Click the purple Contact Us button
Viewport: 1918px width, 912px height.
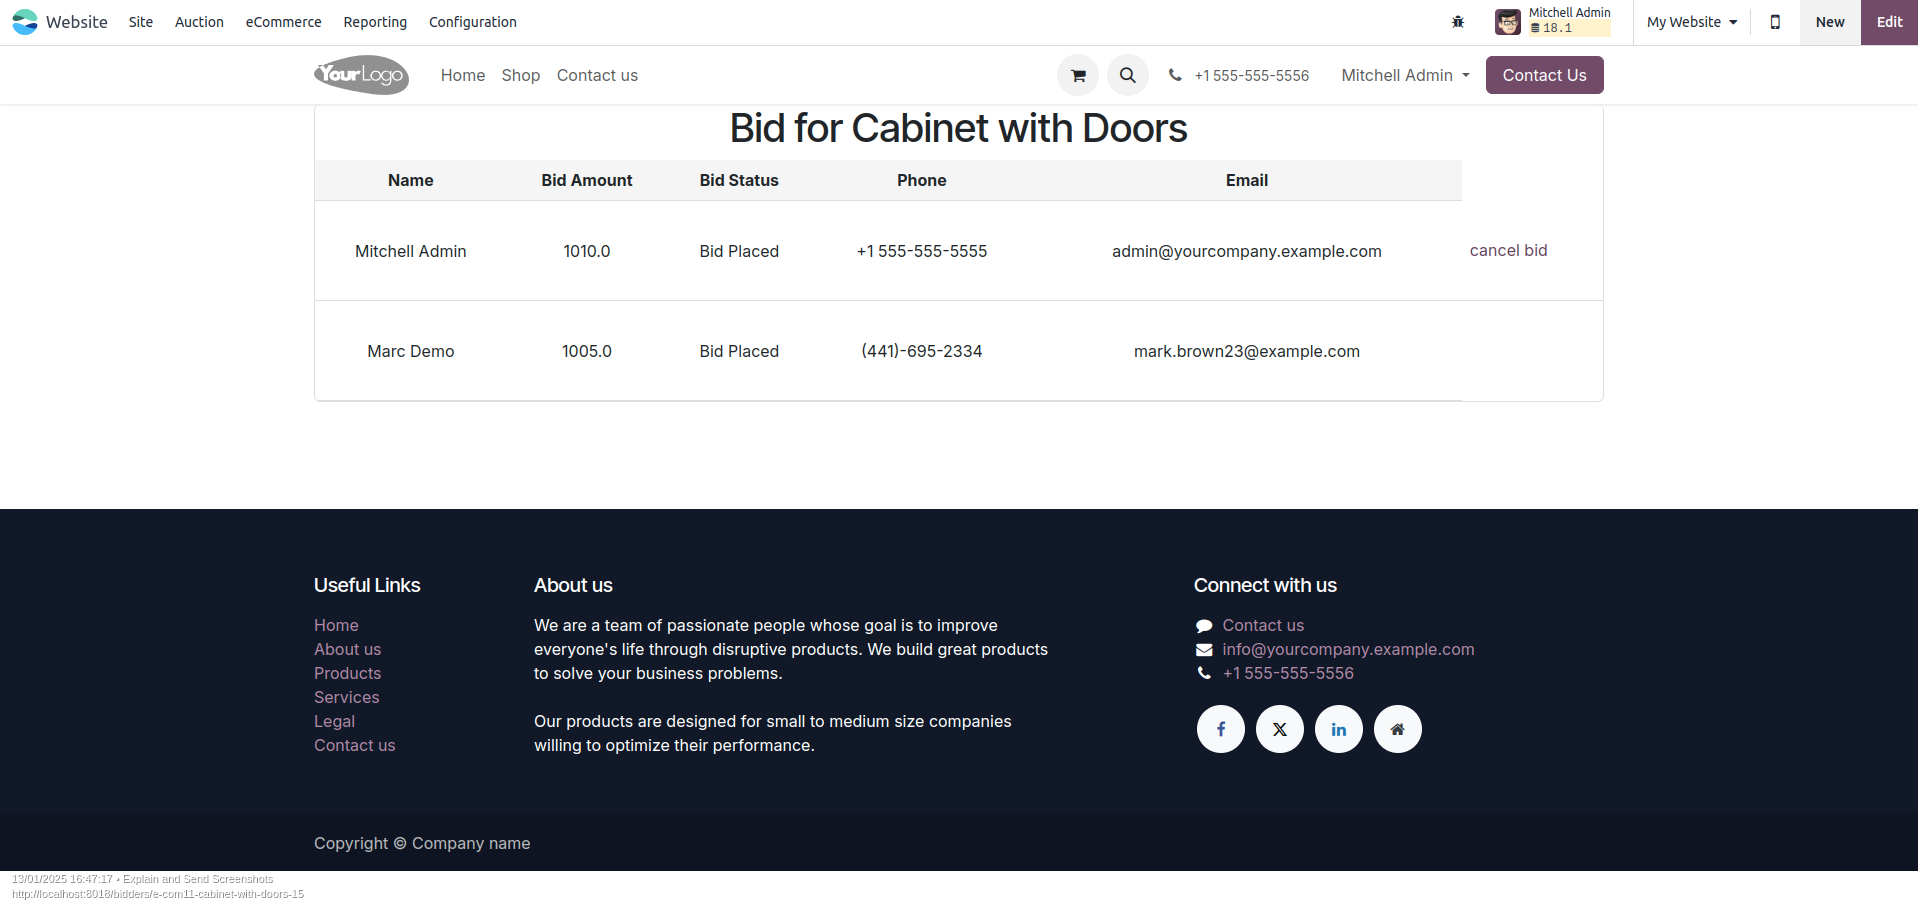[x=1545, y=75]
